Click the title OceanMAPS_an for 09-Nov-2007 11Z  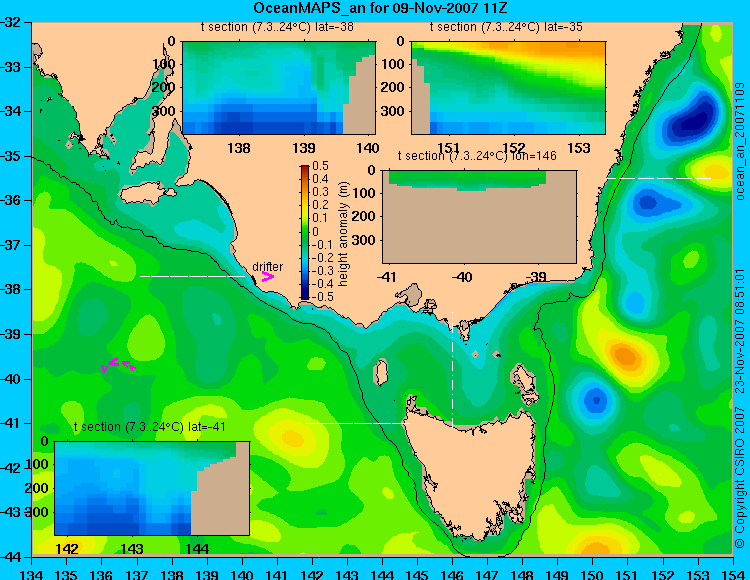point(380,8)
